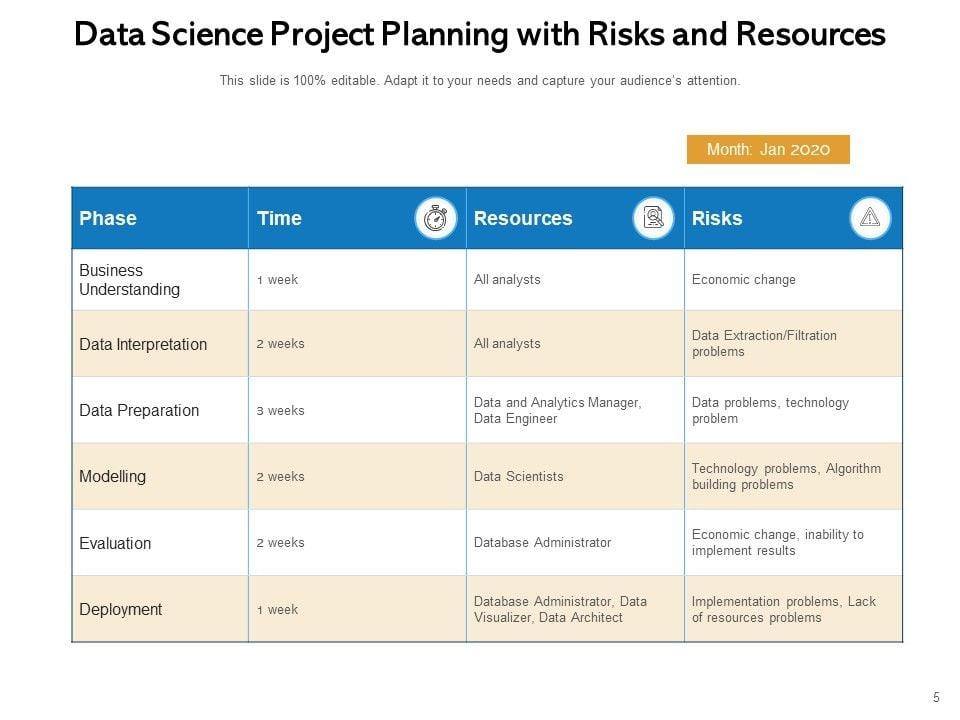Select the orange Month: Jan 2020 label
The image size is (960, 720).
click(768, 150)
